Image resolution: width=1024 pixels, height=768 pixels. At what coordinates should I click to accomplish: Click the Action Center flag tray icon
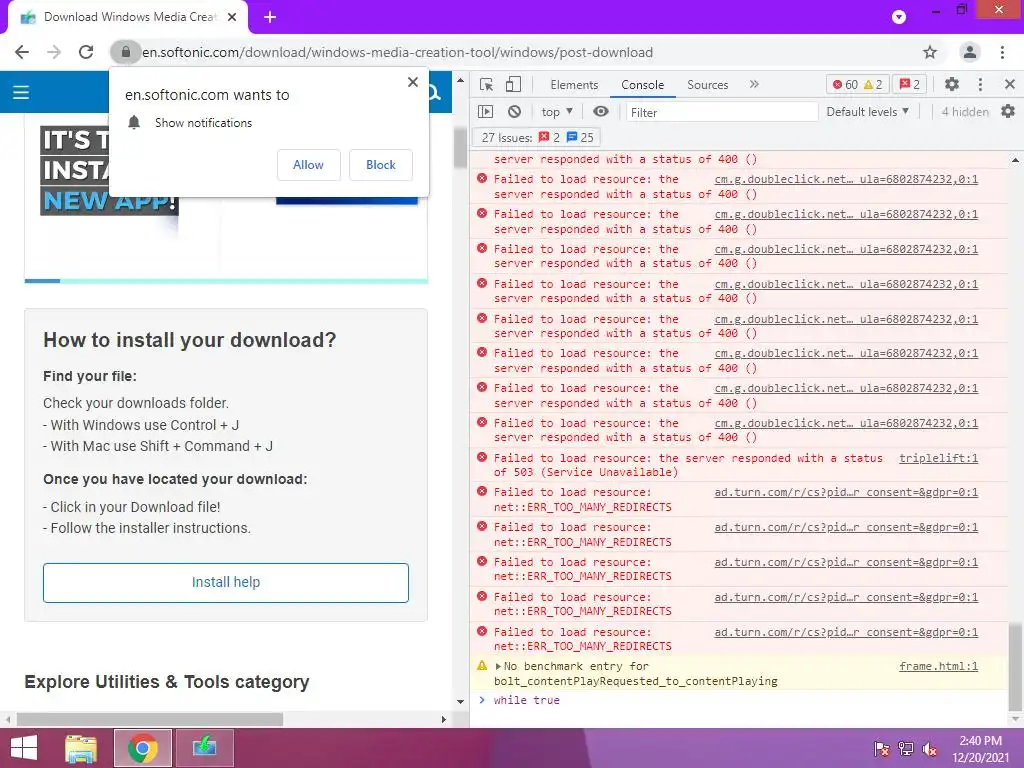[x=882, y=748]
